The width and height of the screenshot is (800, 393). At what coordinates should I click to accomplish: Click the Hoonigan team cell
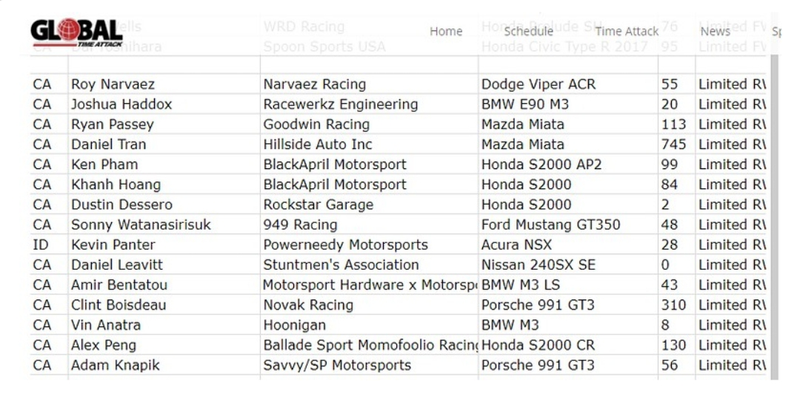pyautogui.click(x=369, y=325)
